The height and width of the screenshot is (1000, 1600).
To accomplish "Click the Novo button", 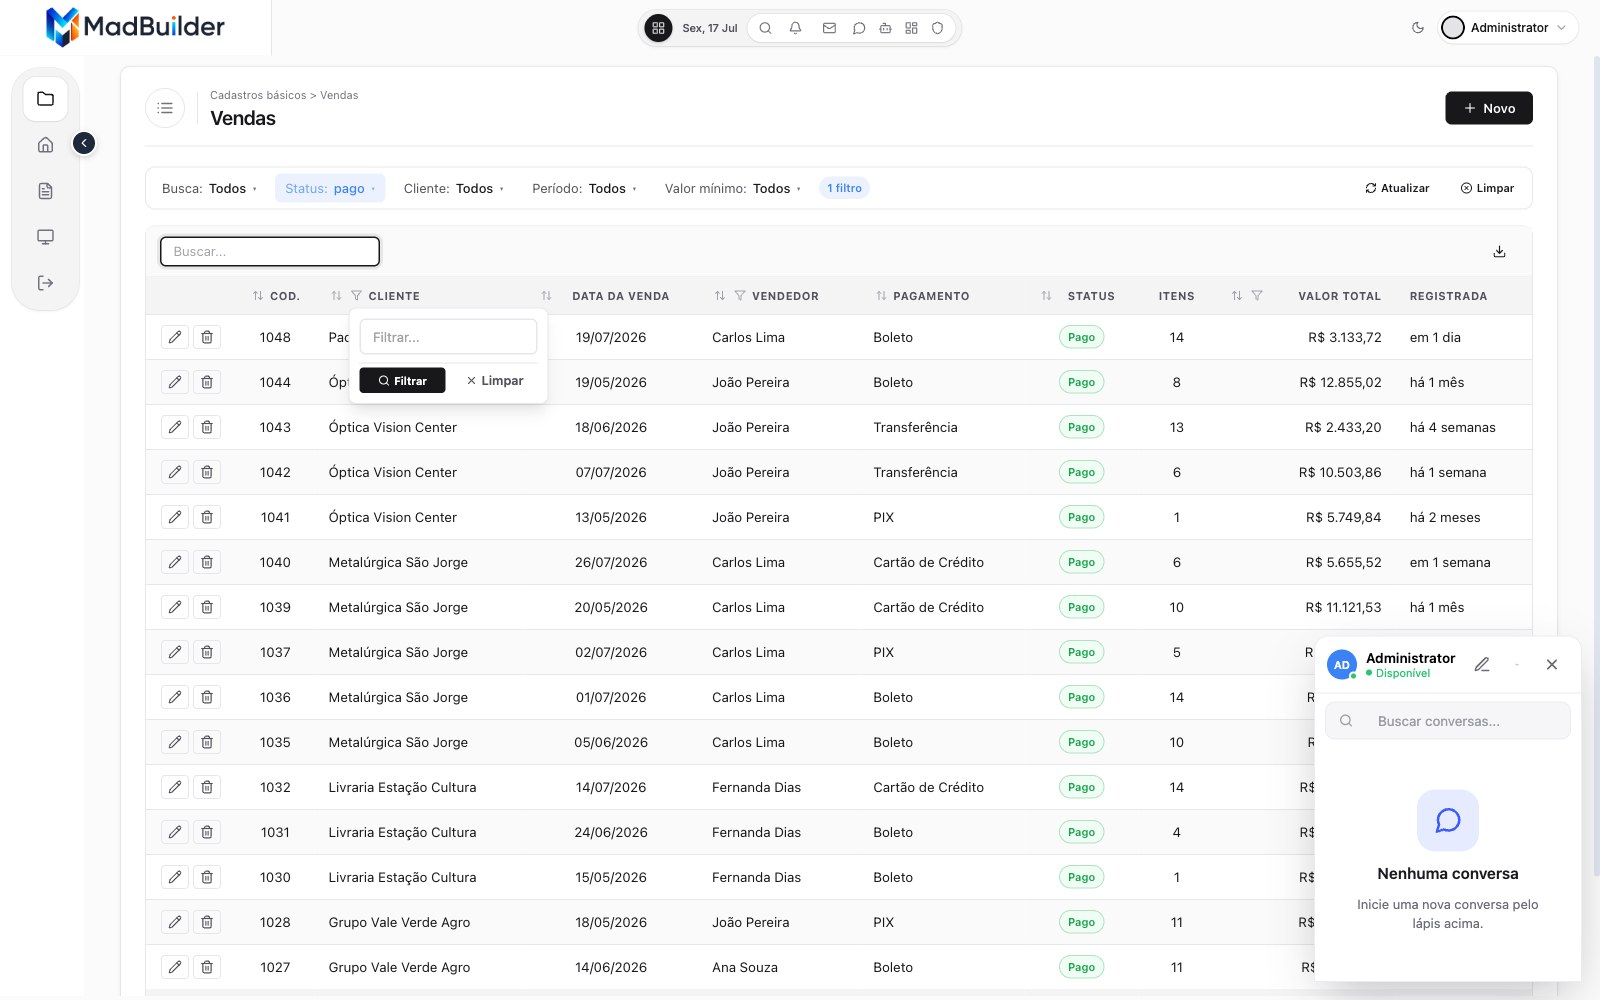I will (1488, 108).
